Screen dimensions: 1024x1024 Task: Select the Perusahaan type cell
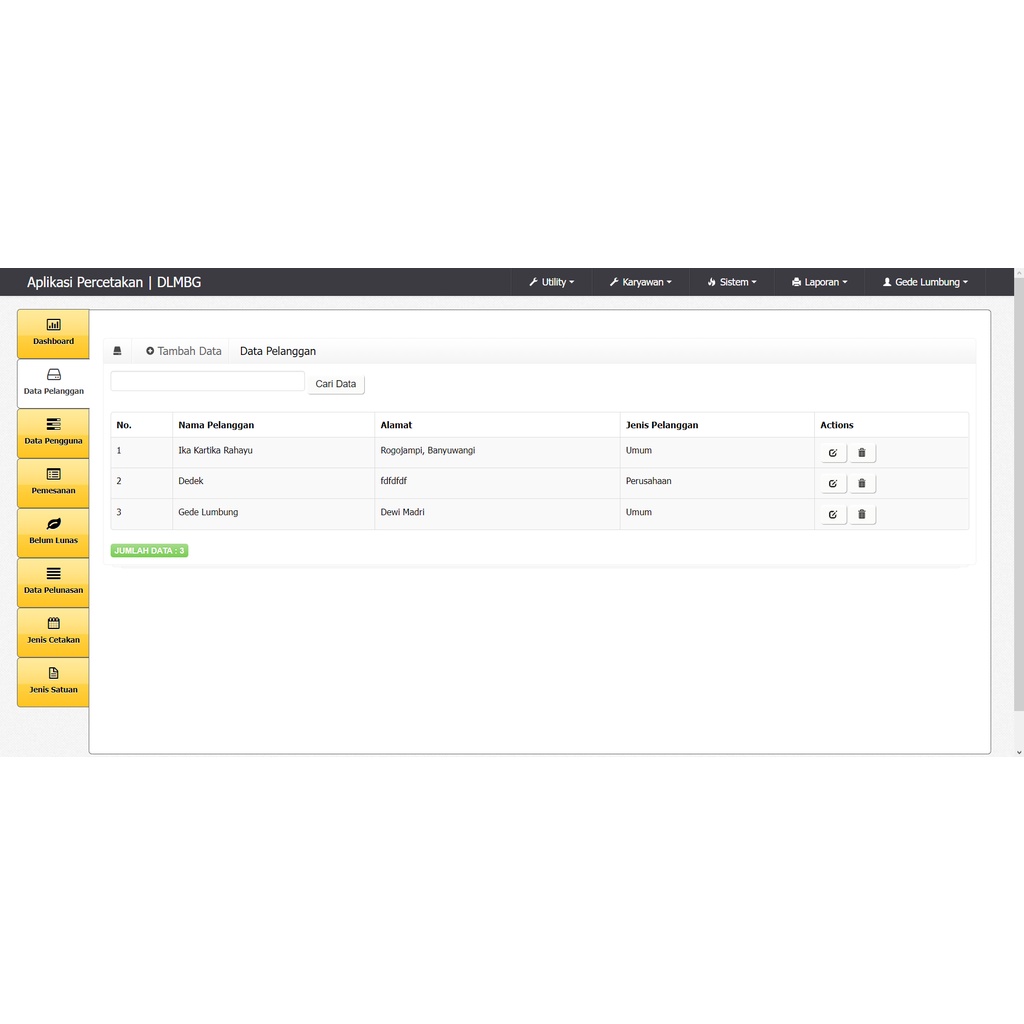tap(717, 483)
